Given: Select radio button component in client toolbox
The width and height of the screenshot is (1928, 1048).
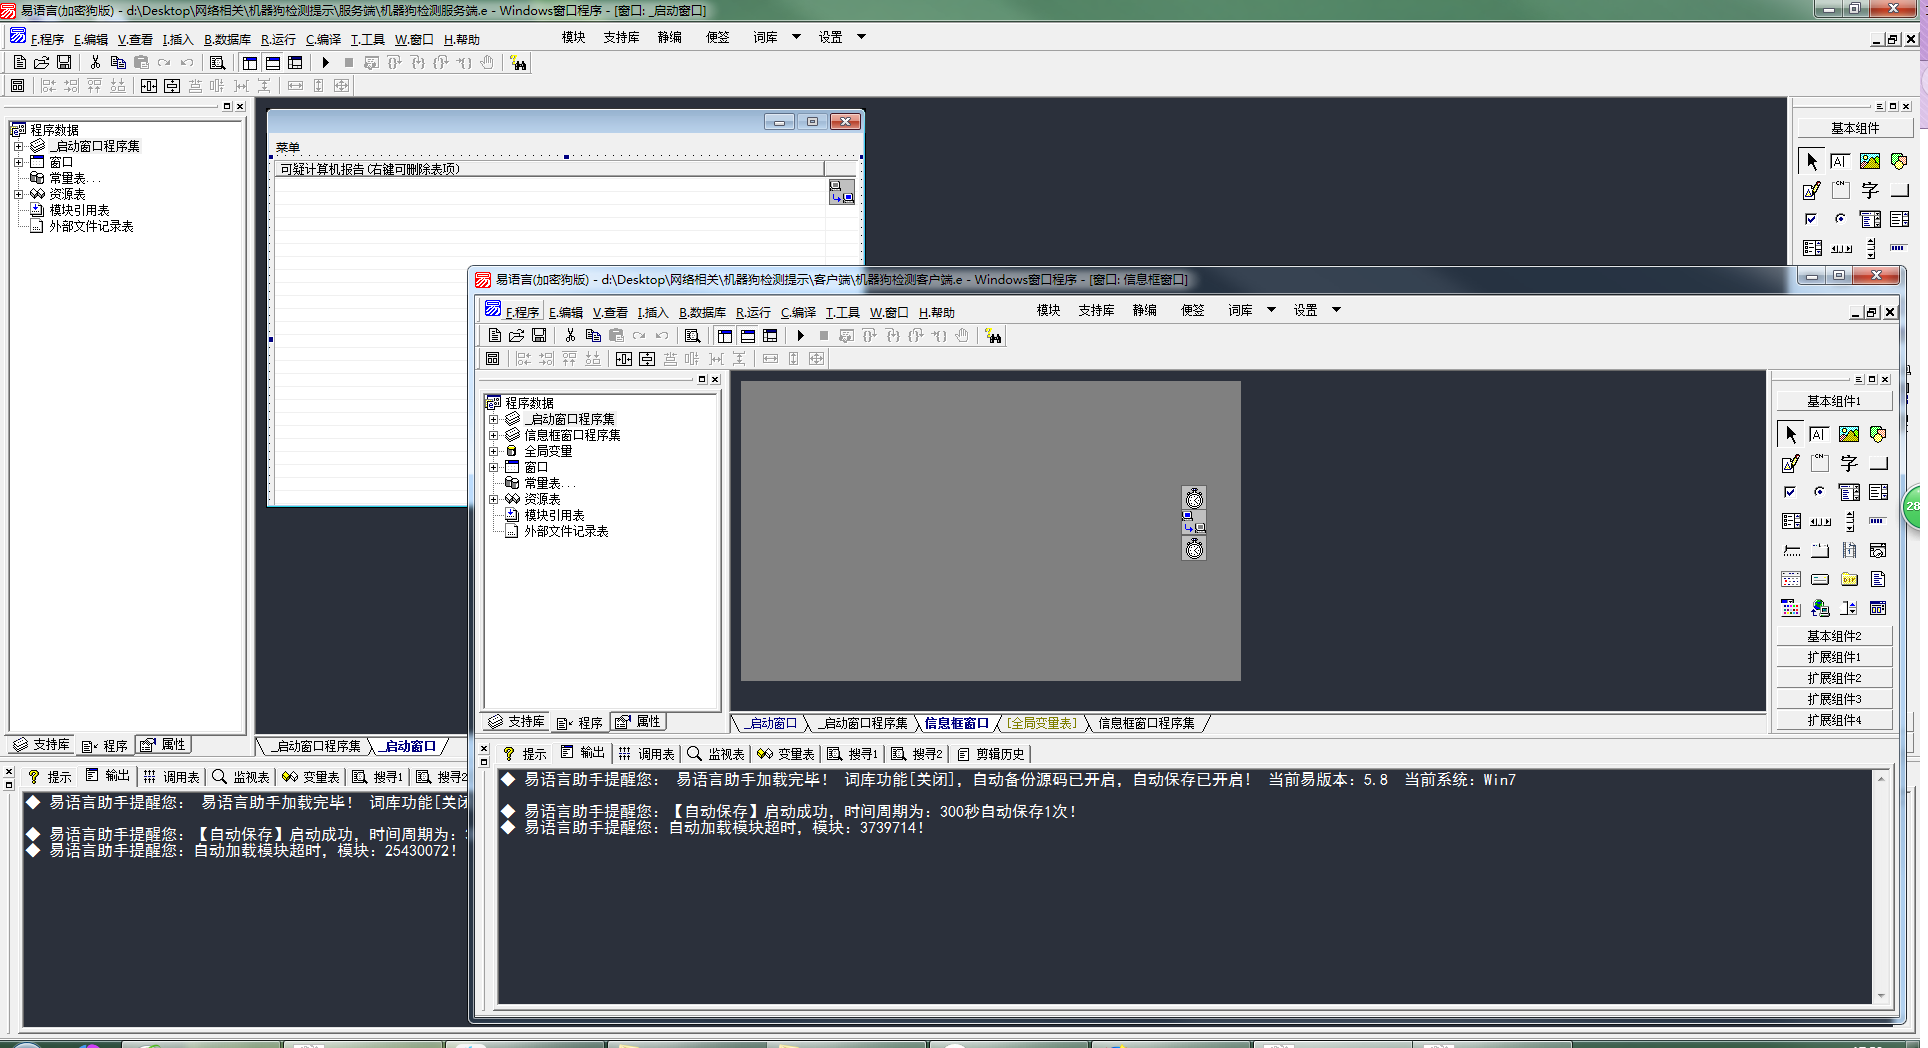Looking at the screenshot, I should (1819, 492).
